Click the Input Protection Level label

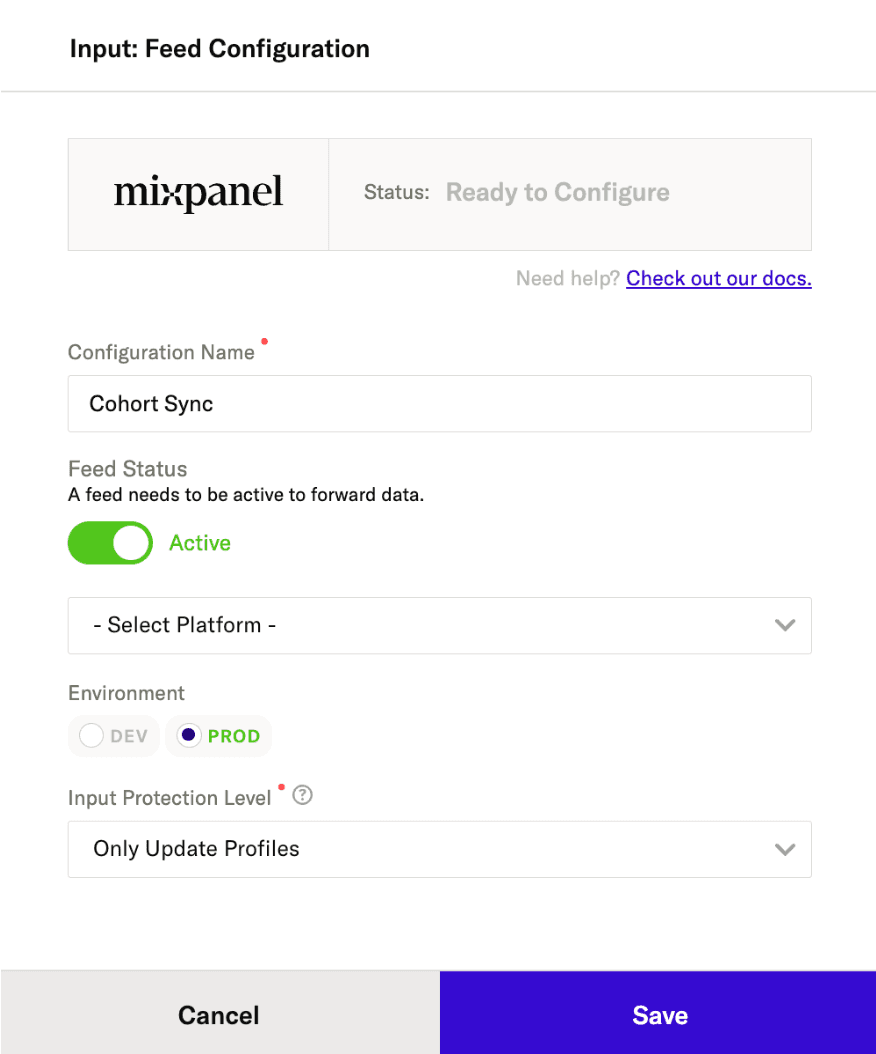click(169, 798)
